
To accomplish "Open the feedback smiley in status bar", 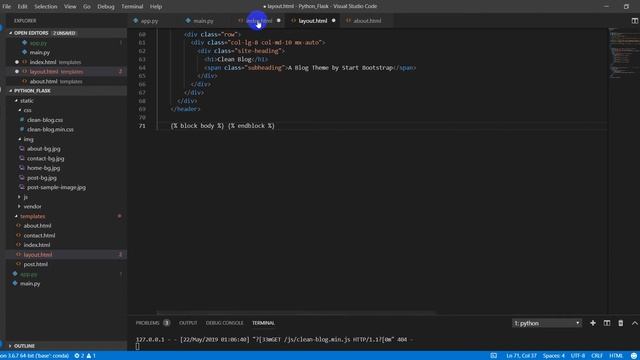I will [633, 356].
